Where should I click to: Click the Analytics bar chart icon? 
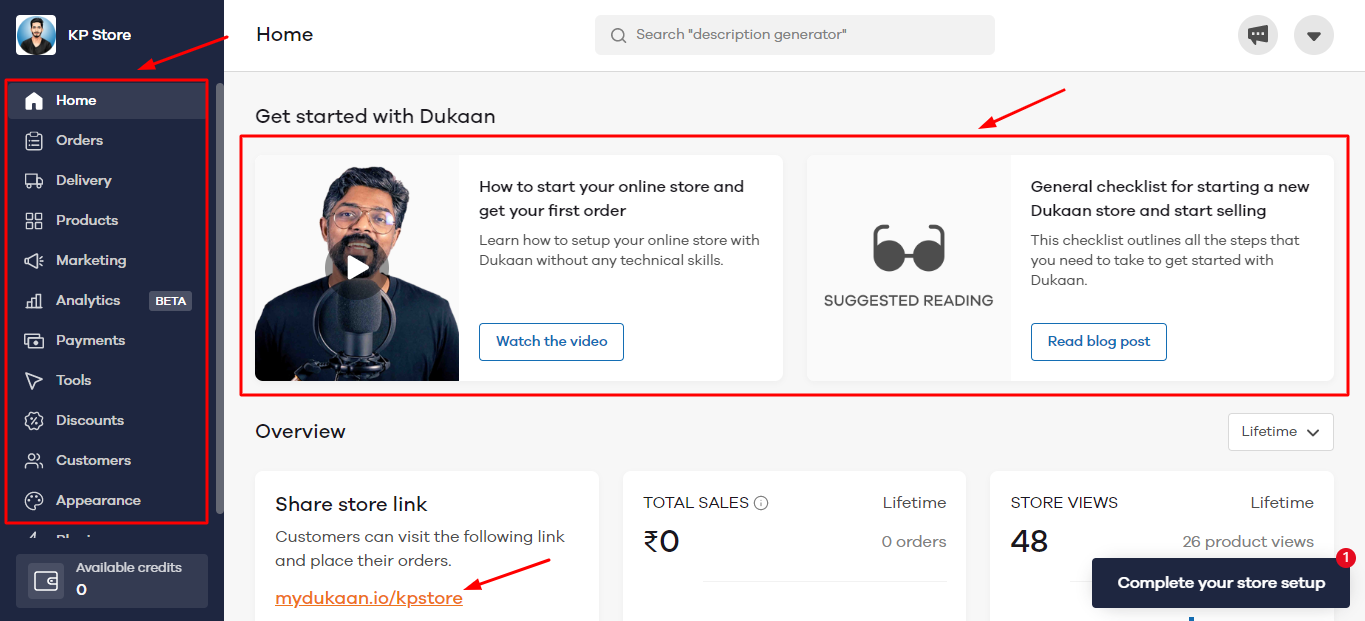click(34, 301)
